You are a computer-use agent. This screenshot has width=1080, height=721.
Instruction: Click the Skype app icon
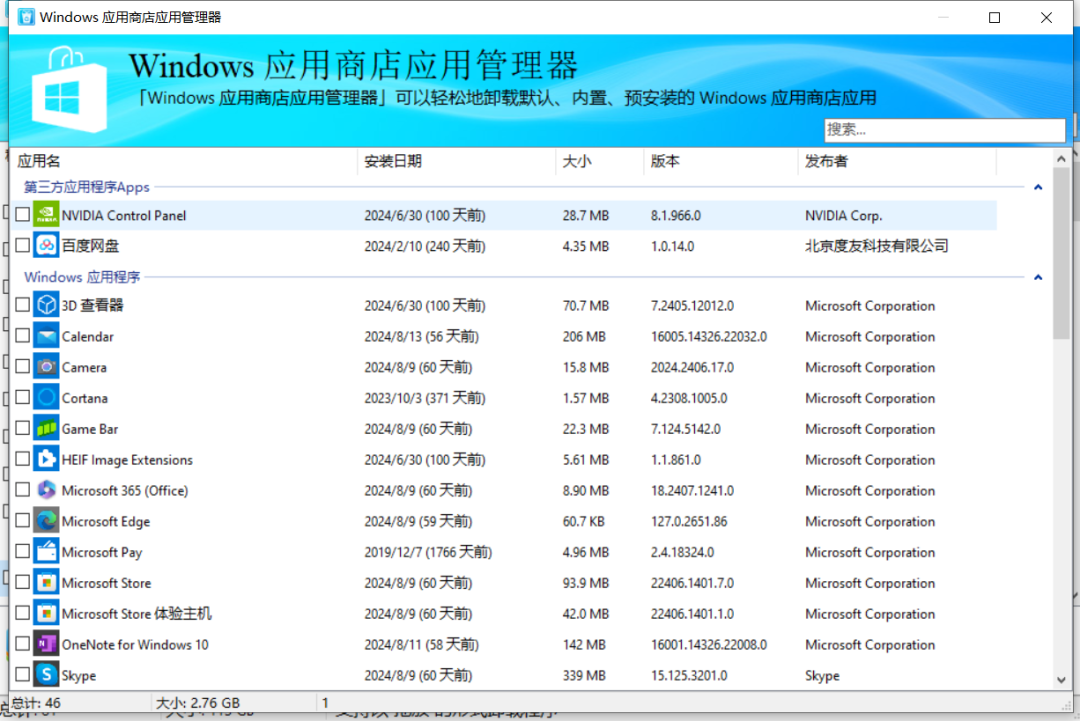tap(46, 675)
